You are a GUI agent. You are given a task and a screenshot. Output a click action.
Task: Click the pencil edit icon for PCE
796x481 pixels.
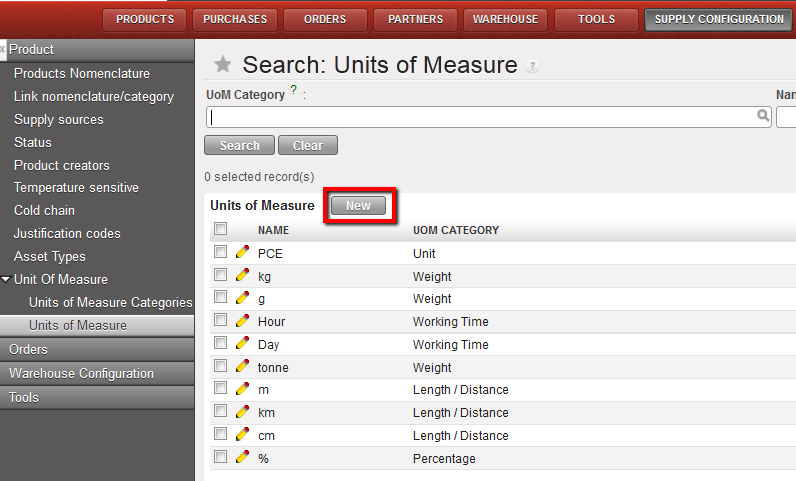(242, 253)
